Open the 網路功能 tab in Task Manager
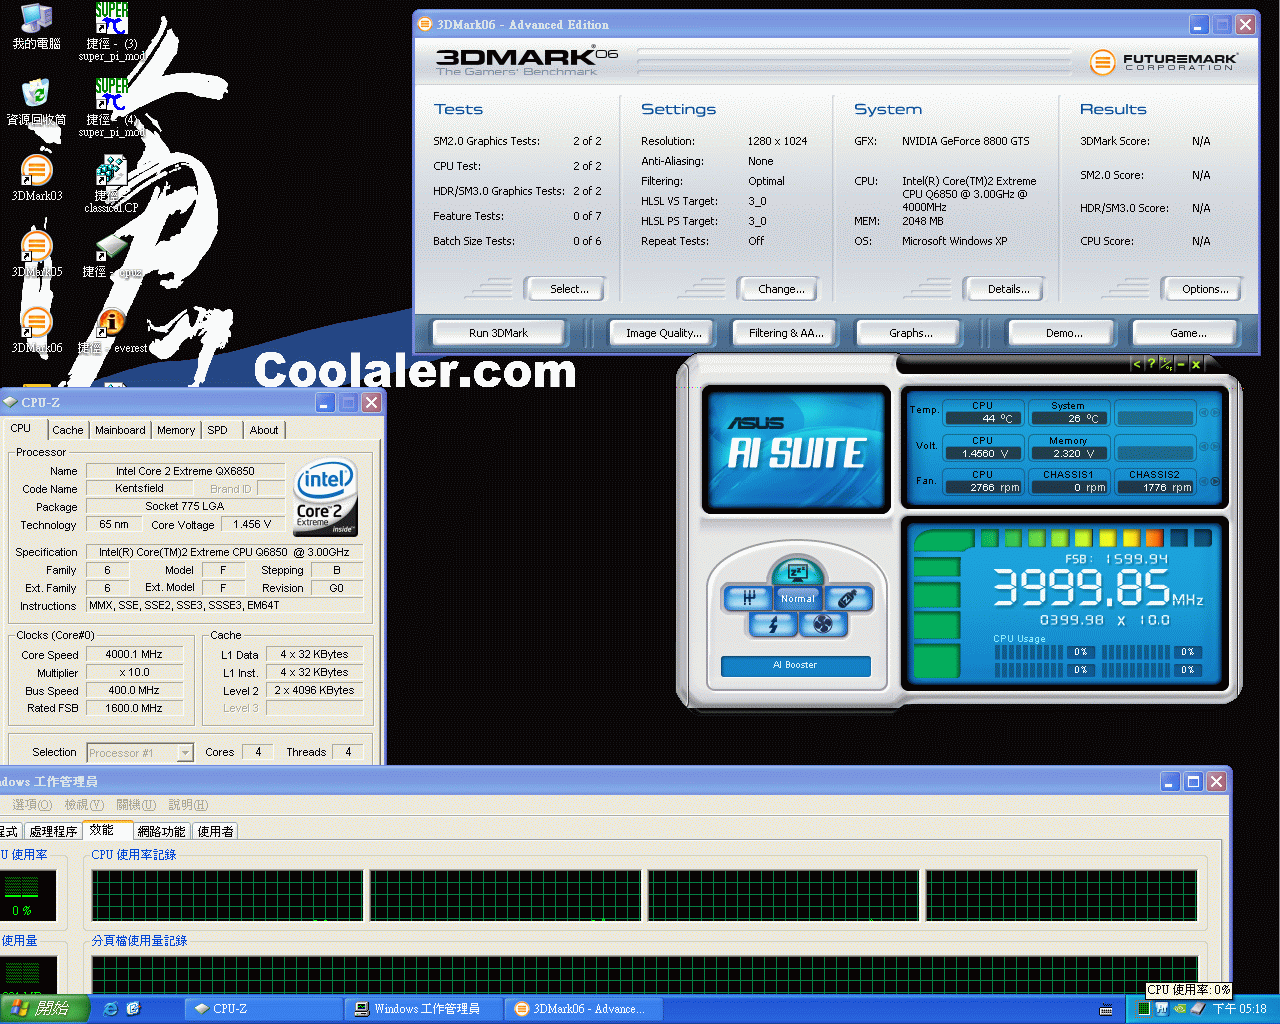 pyautogui.click(x=161, y=831)
